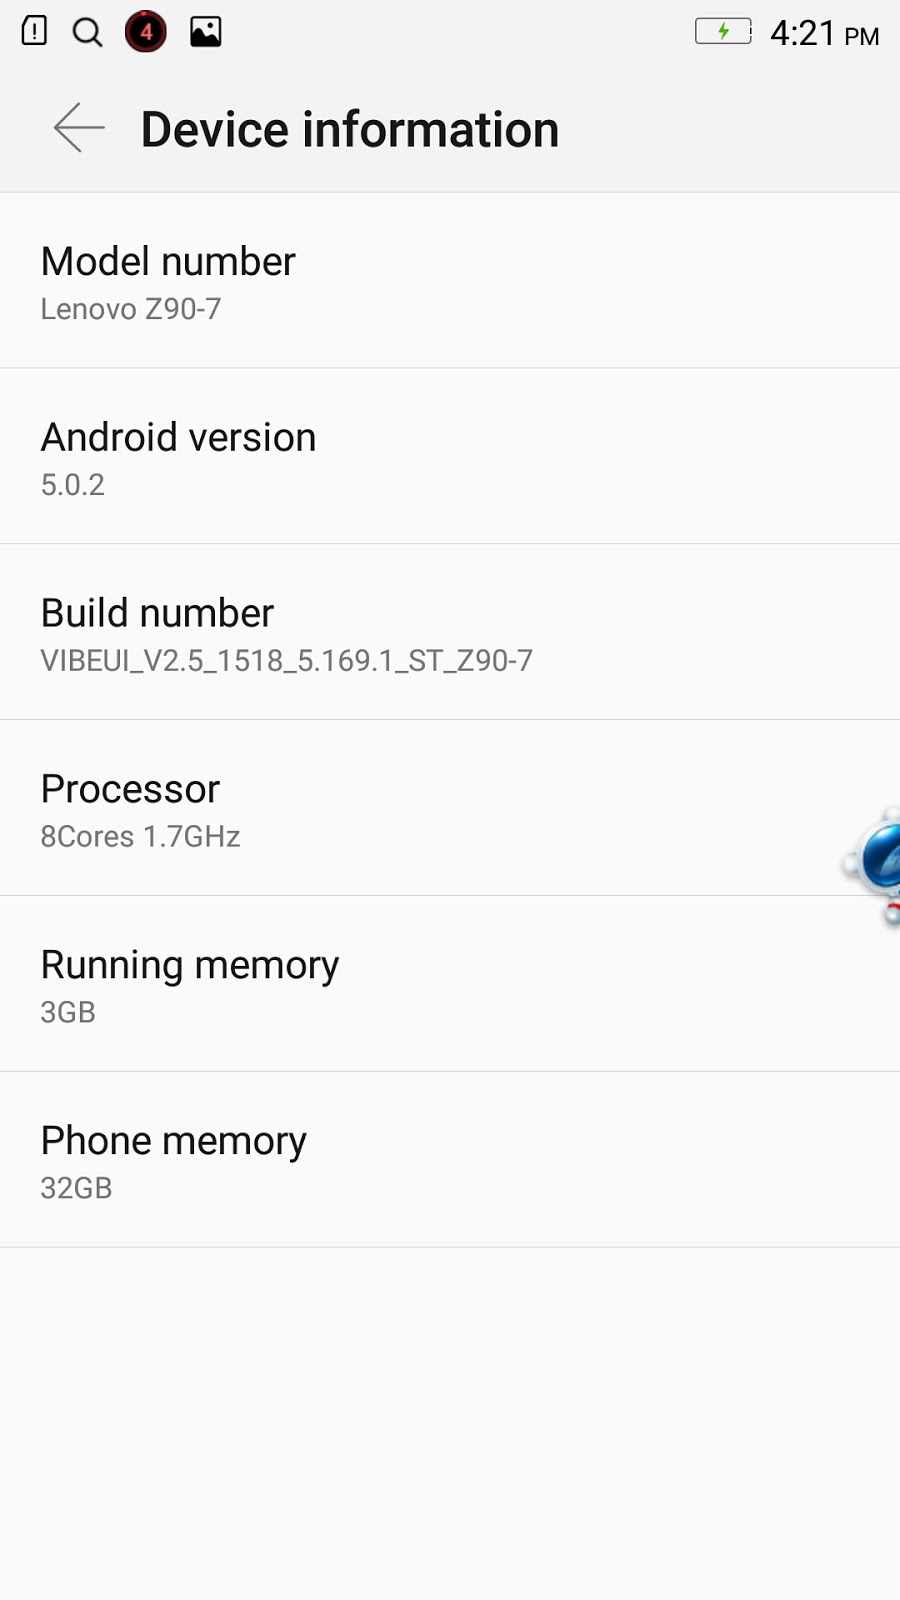900x1600 pixels.
Task: Tap the battery charging indicator icon
Action: pyautogui.click(x=723, y=31)
